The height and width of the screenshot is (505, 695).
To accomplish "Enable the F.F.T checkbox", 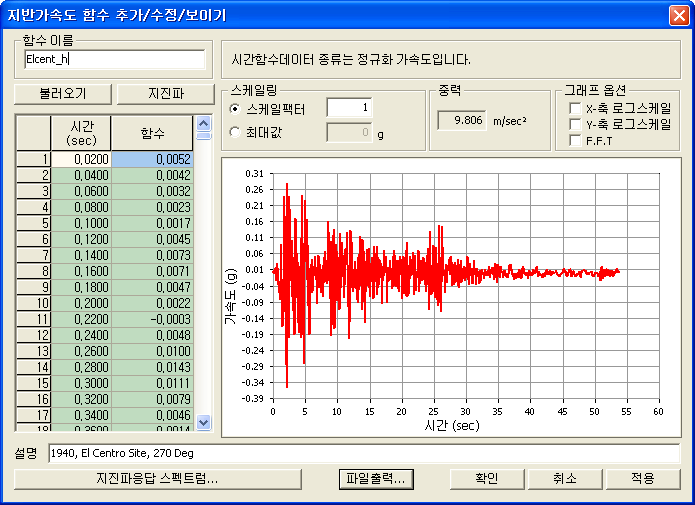I will coord(575,141).
